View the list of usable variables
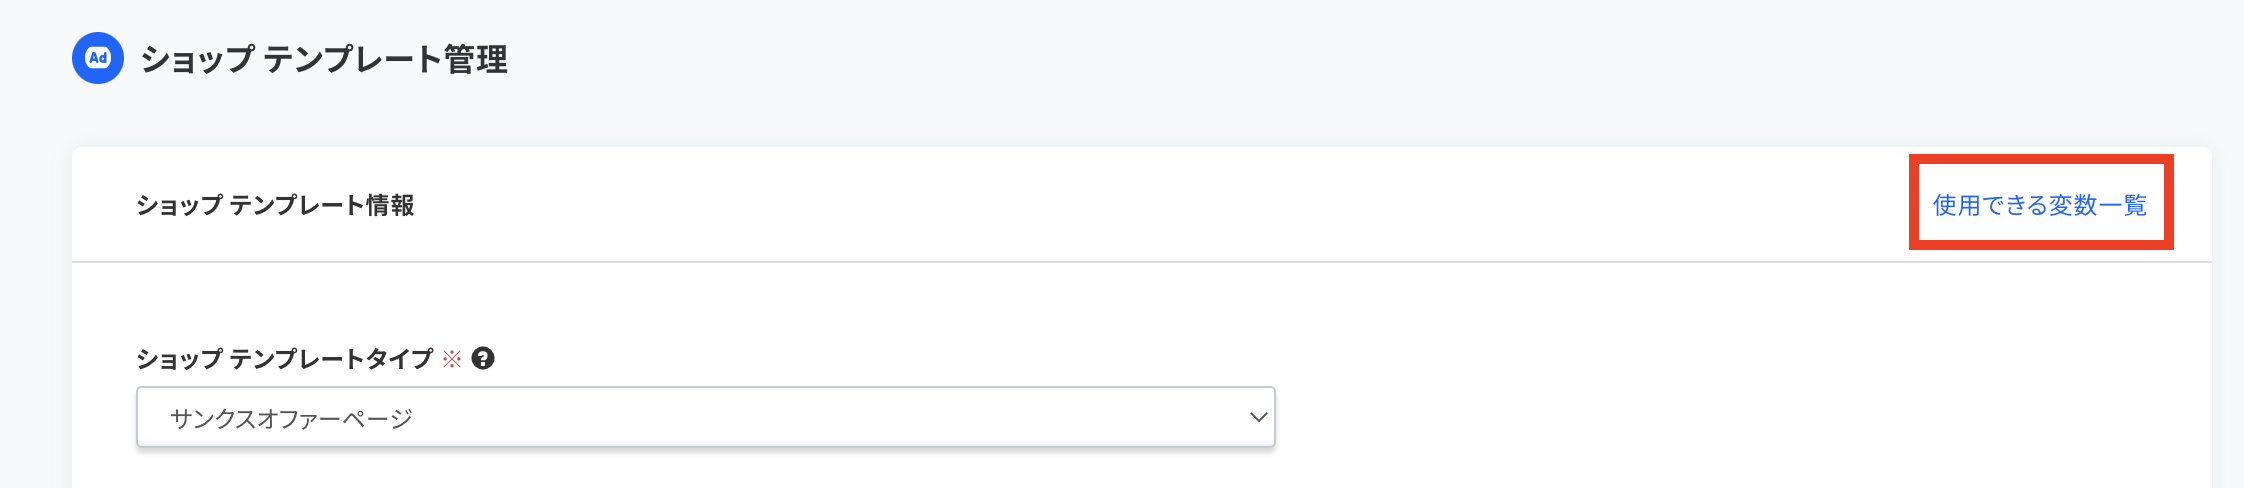This screenshot has width=2244, height=488. (x=2040, y=205)
